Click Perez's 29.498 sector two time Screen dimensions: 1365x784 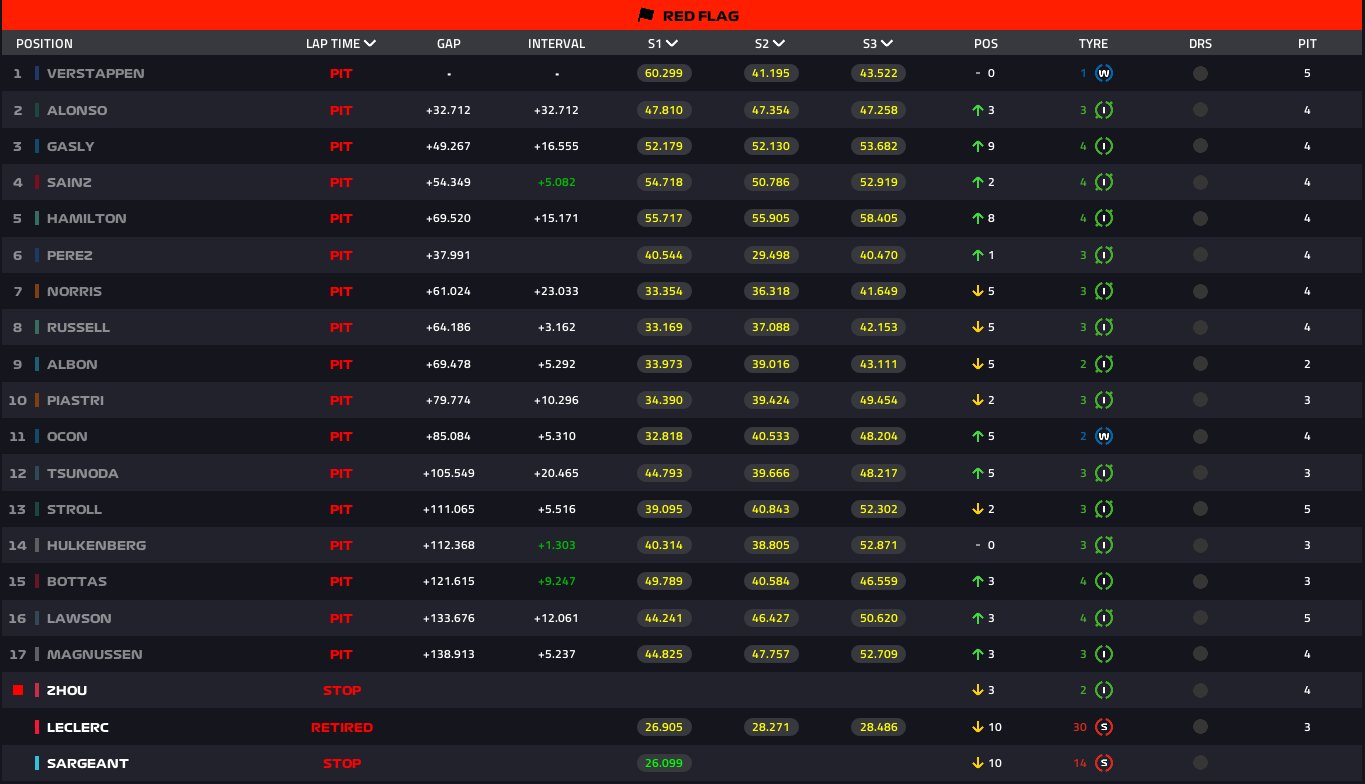pyautogui.click(x=771, y=255)
